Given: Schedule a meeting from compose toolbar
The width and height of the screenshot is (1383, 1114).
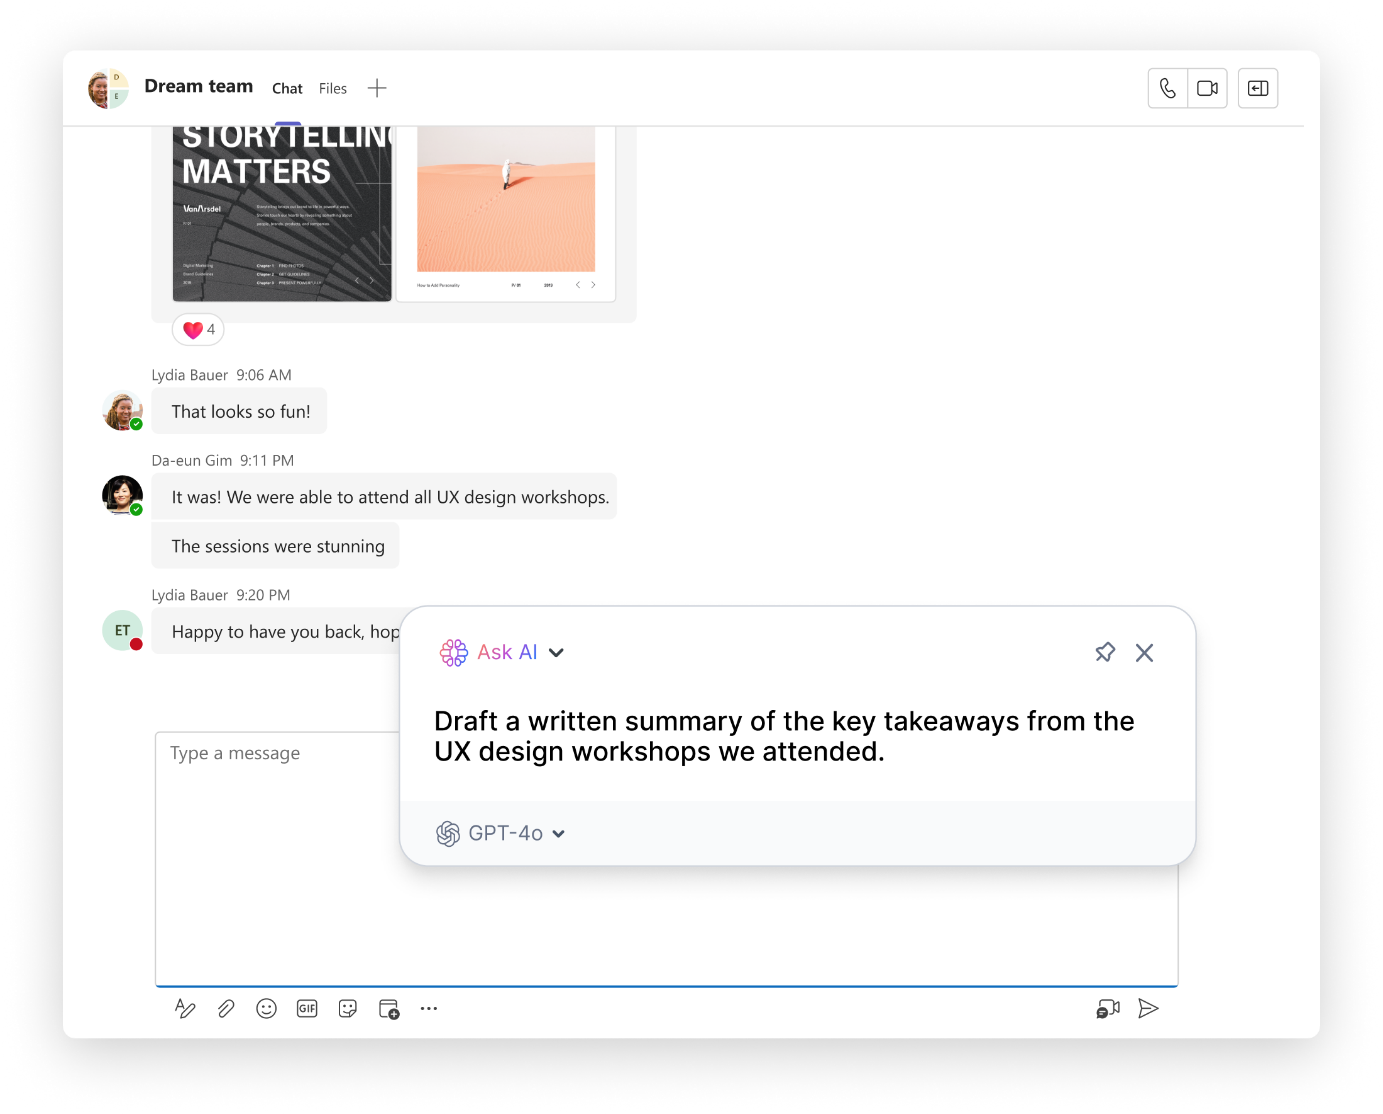Looking at the screenshot, I should (389, 1008).
